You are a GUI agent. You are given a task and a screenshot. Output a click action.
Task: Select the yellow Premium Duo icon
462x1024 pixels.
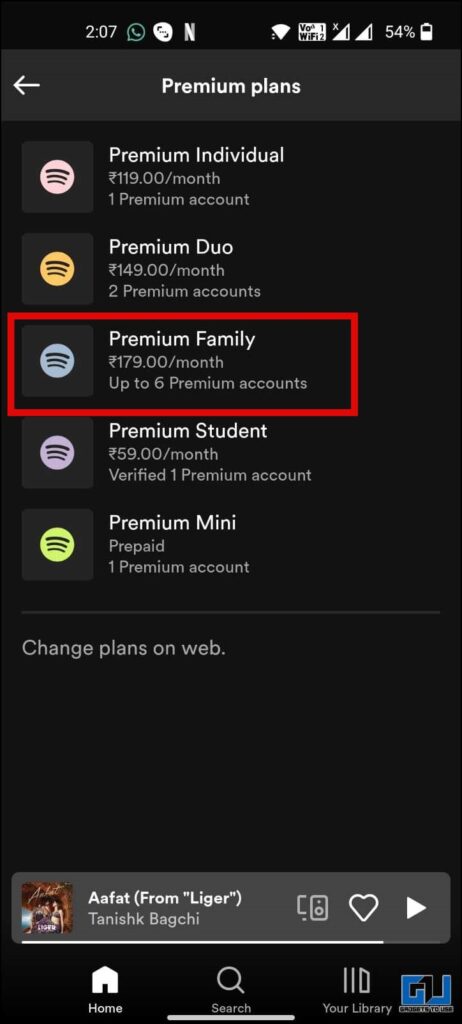point(58,268)
